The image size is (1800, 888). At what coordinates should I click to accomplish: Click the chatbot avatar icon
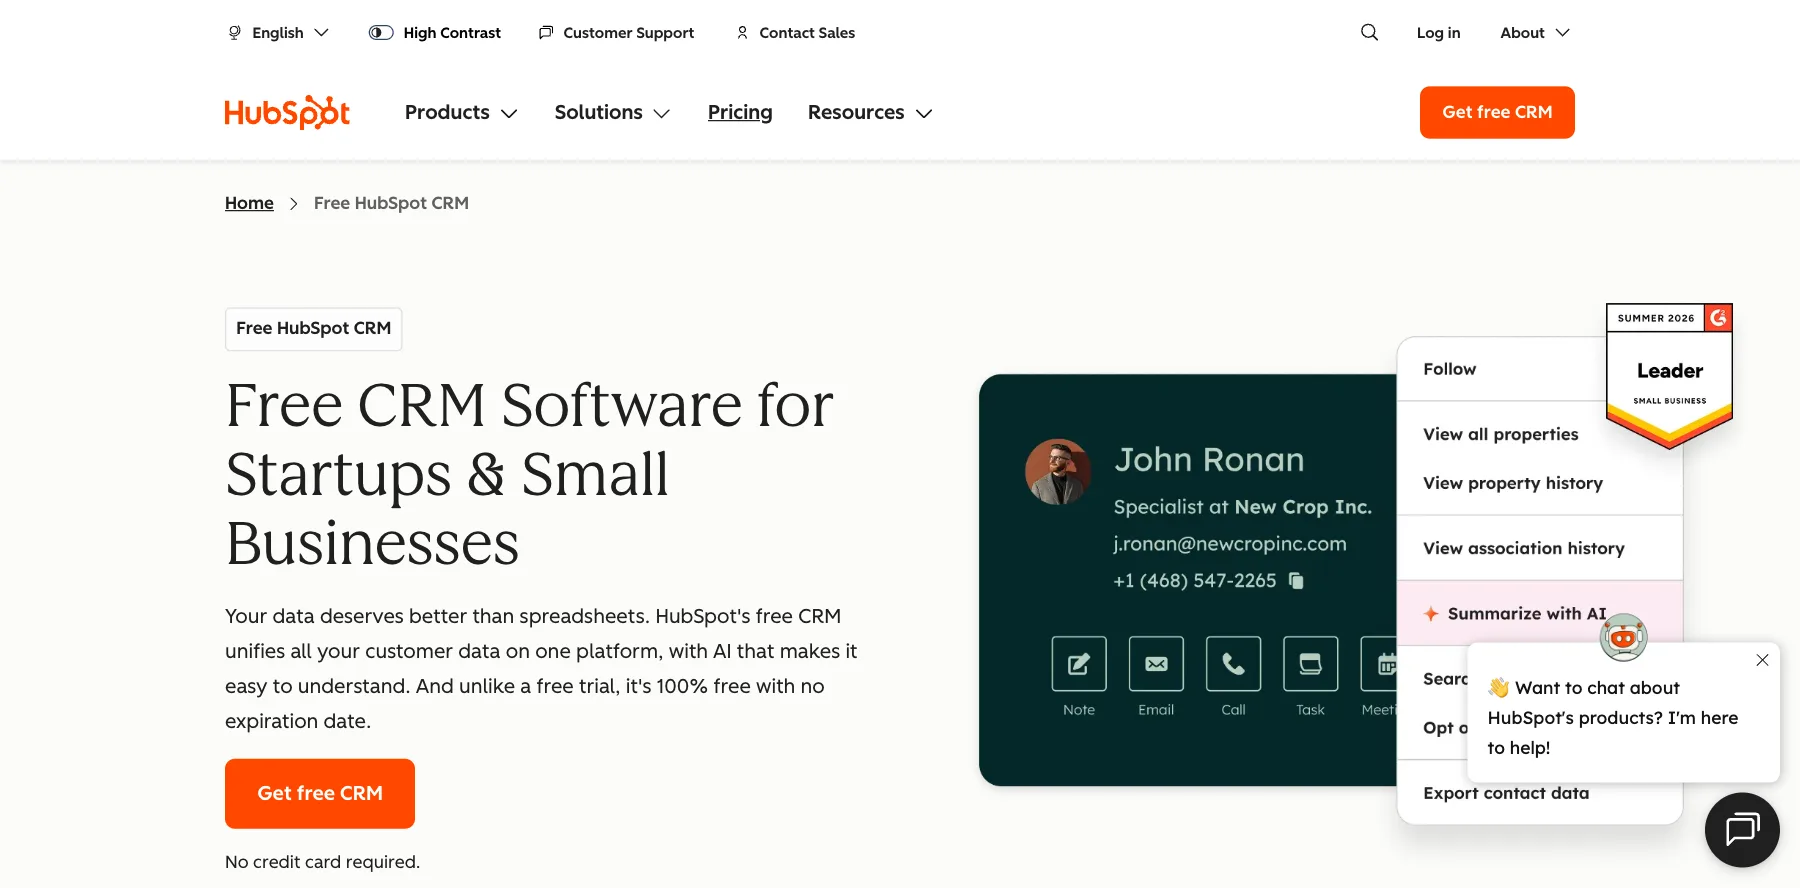tap(1623, 637)
